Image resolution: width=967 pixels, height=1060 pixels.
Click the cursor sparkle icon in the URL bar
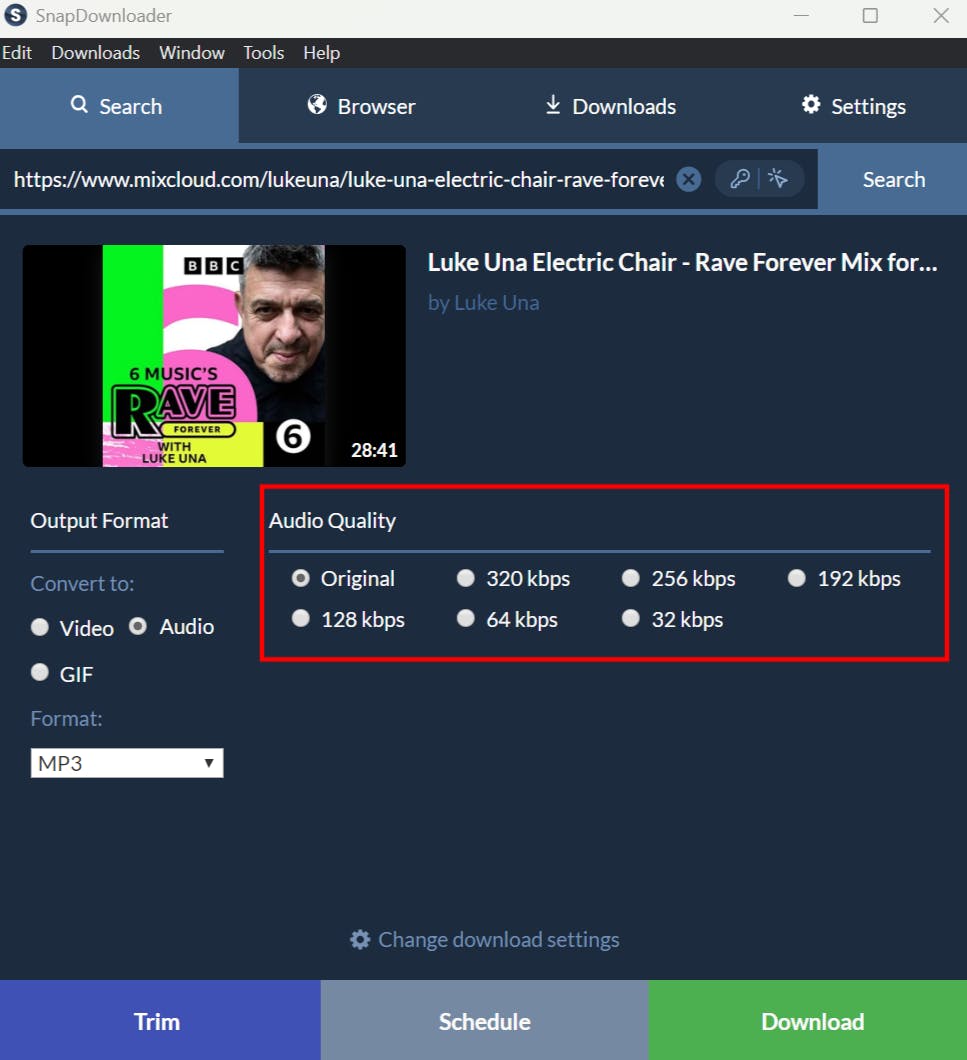(778, 178)
